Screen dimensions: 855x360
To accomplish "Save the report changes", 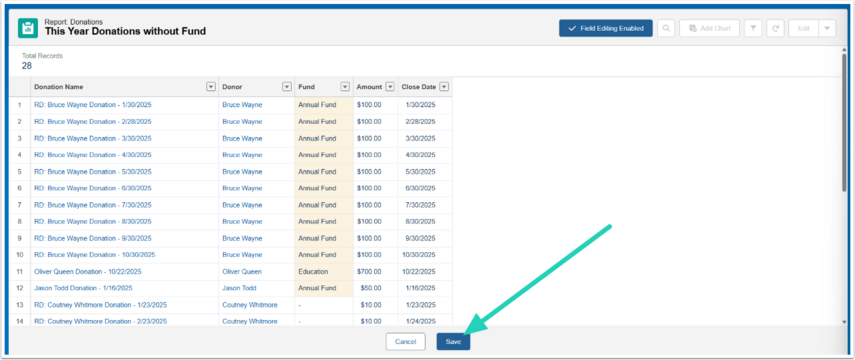I will tap(453, 341).
